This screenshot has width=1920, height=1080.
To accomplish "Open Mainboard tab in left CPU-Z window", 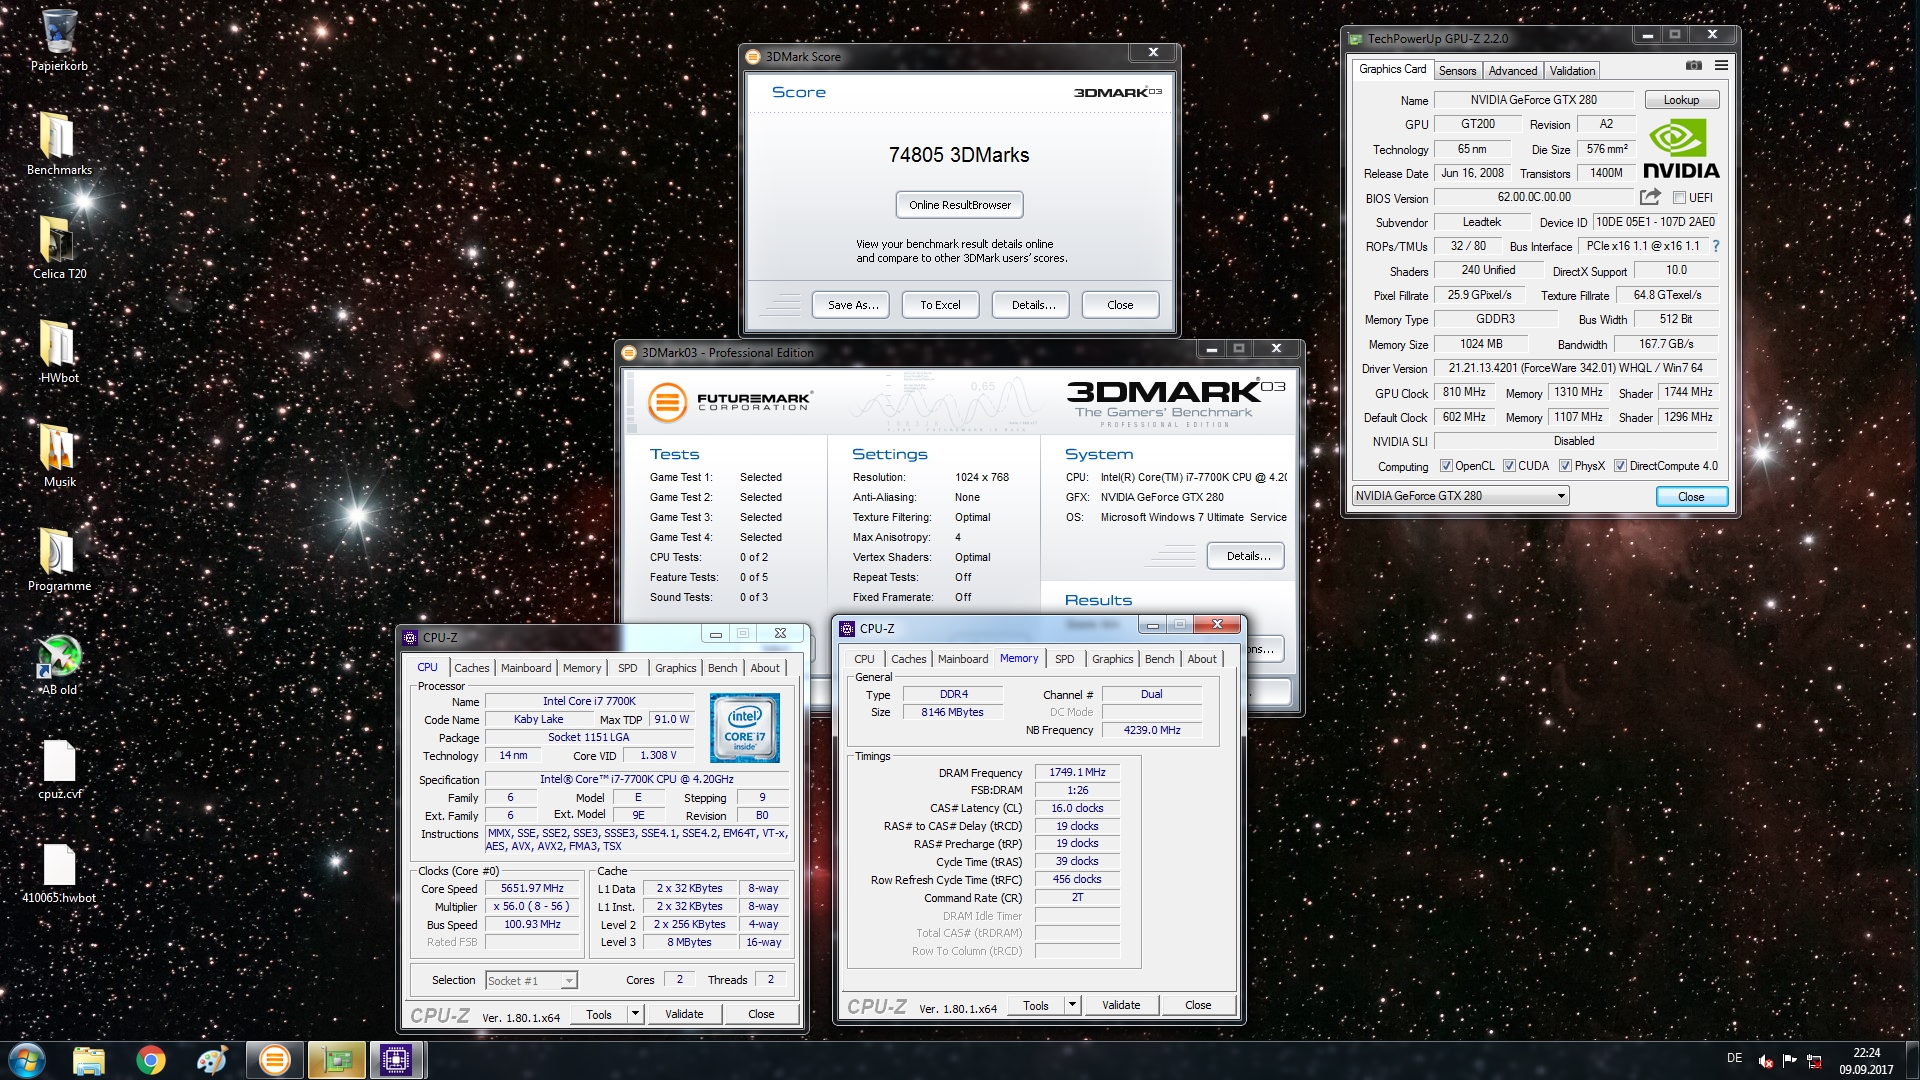I will [x=526, y=668].
